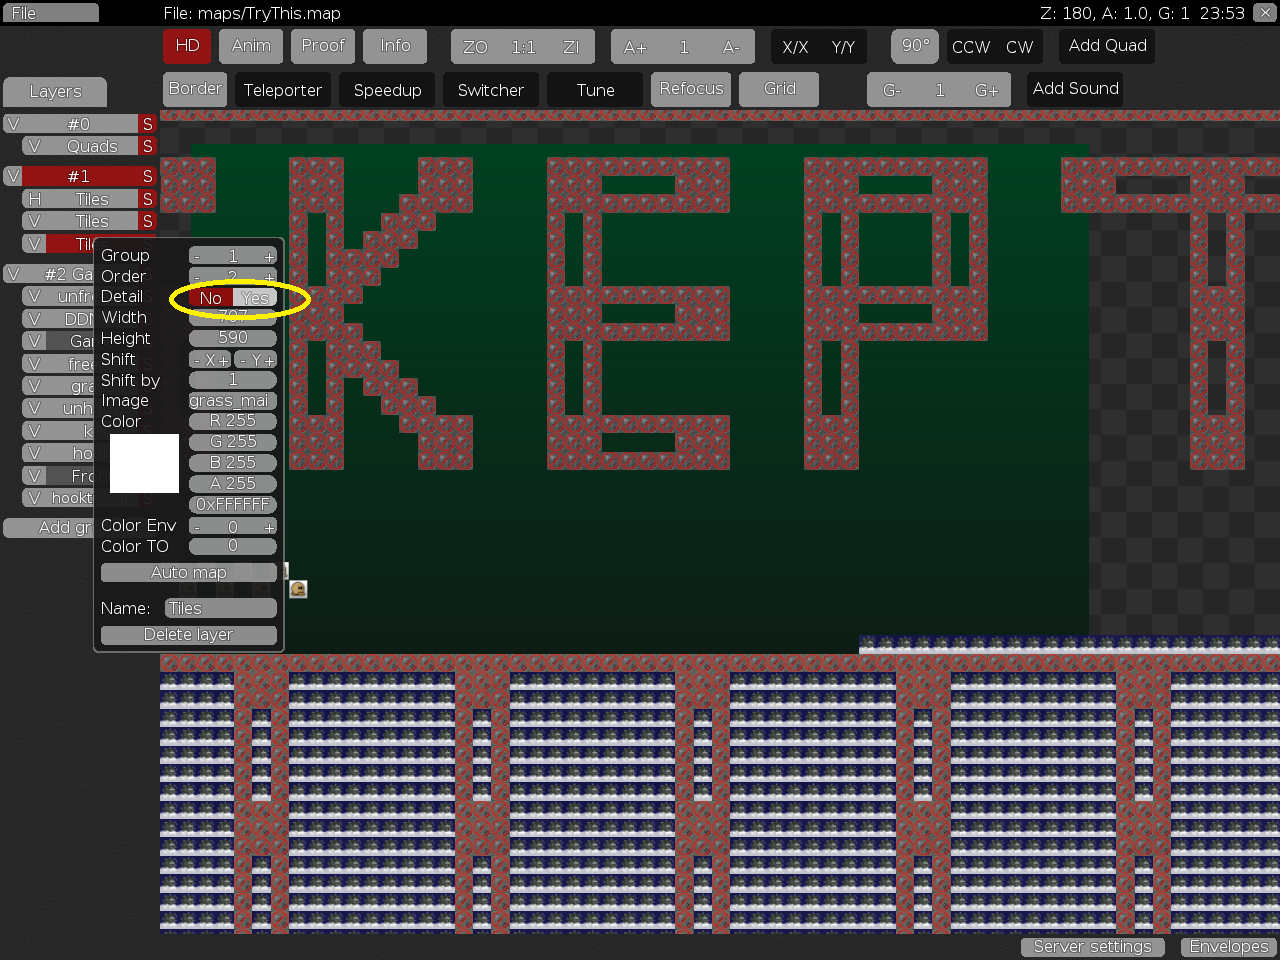Flip horizontally with the X/X button
Image resolution: width=1280 pixels, height=960 pixels.
pos(795,47)
